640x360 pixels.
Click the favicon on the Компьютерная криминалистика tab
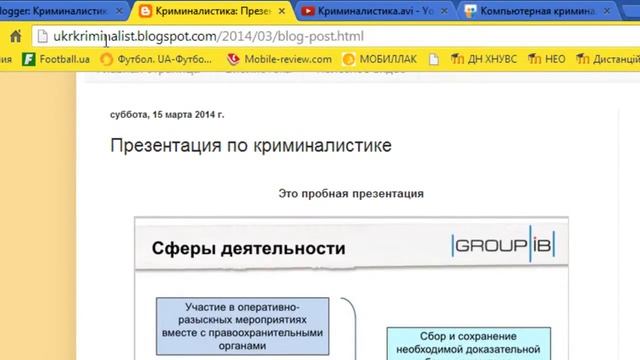470,11
